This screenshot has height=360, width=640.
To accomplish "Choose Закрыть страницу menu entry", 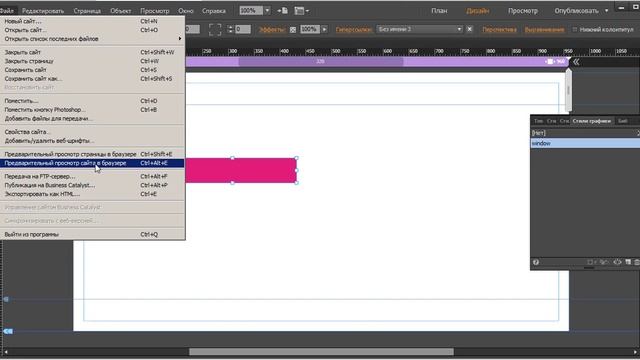I will [x=92, y=61].
